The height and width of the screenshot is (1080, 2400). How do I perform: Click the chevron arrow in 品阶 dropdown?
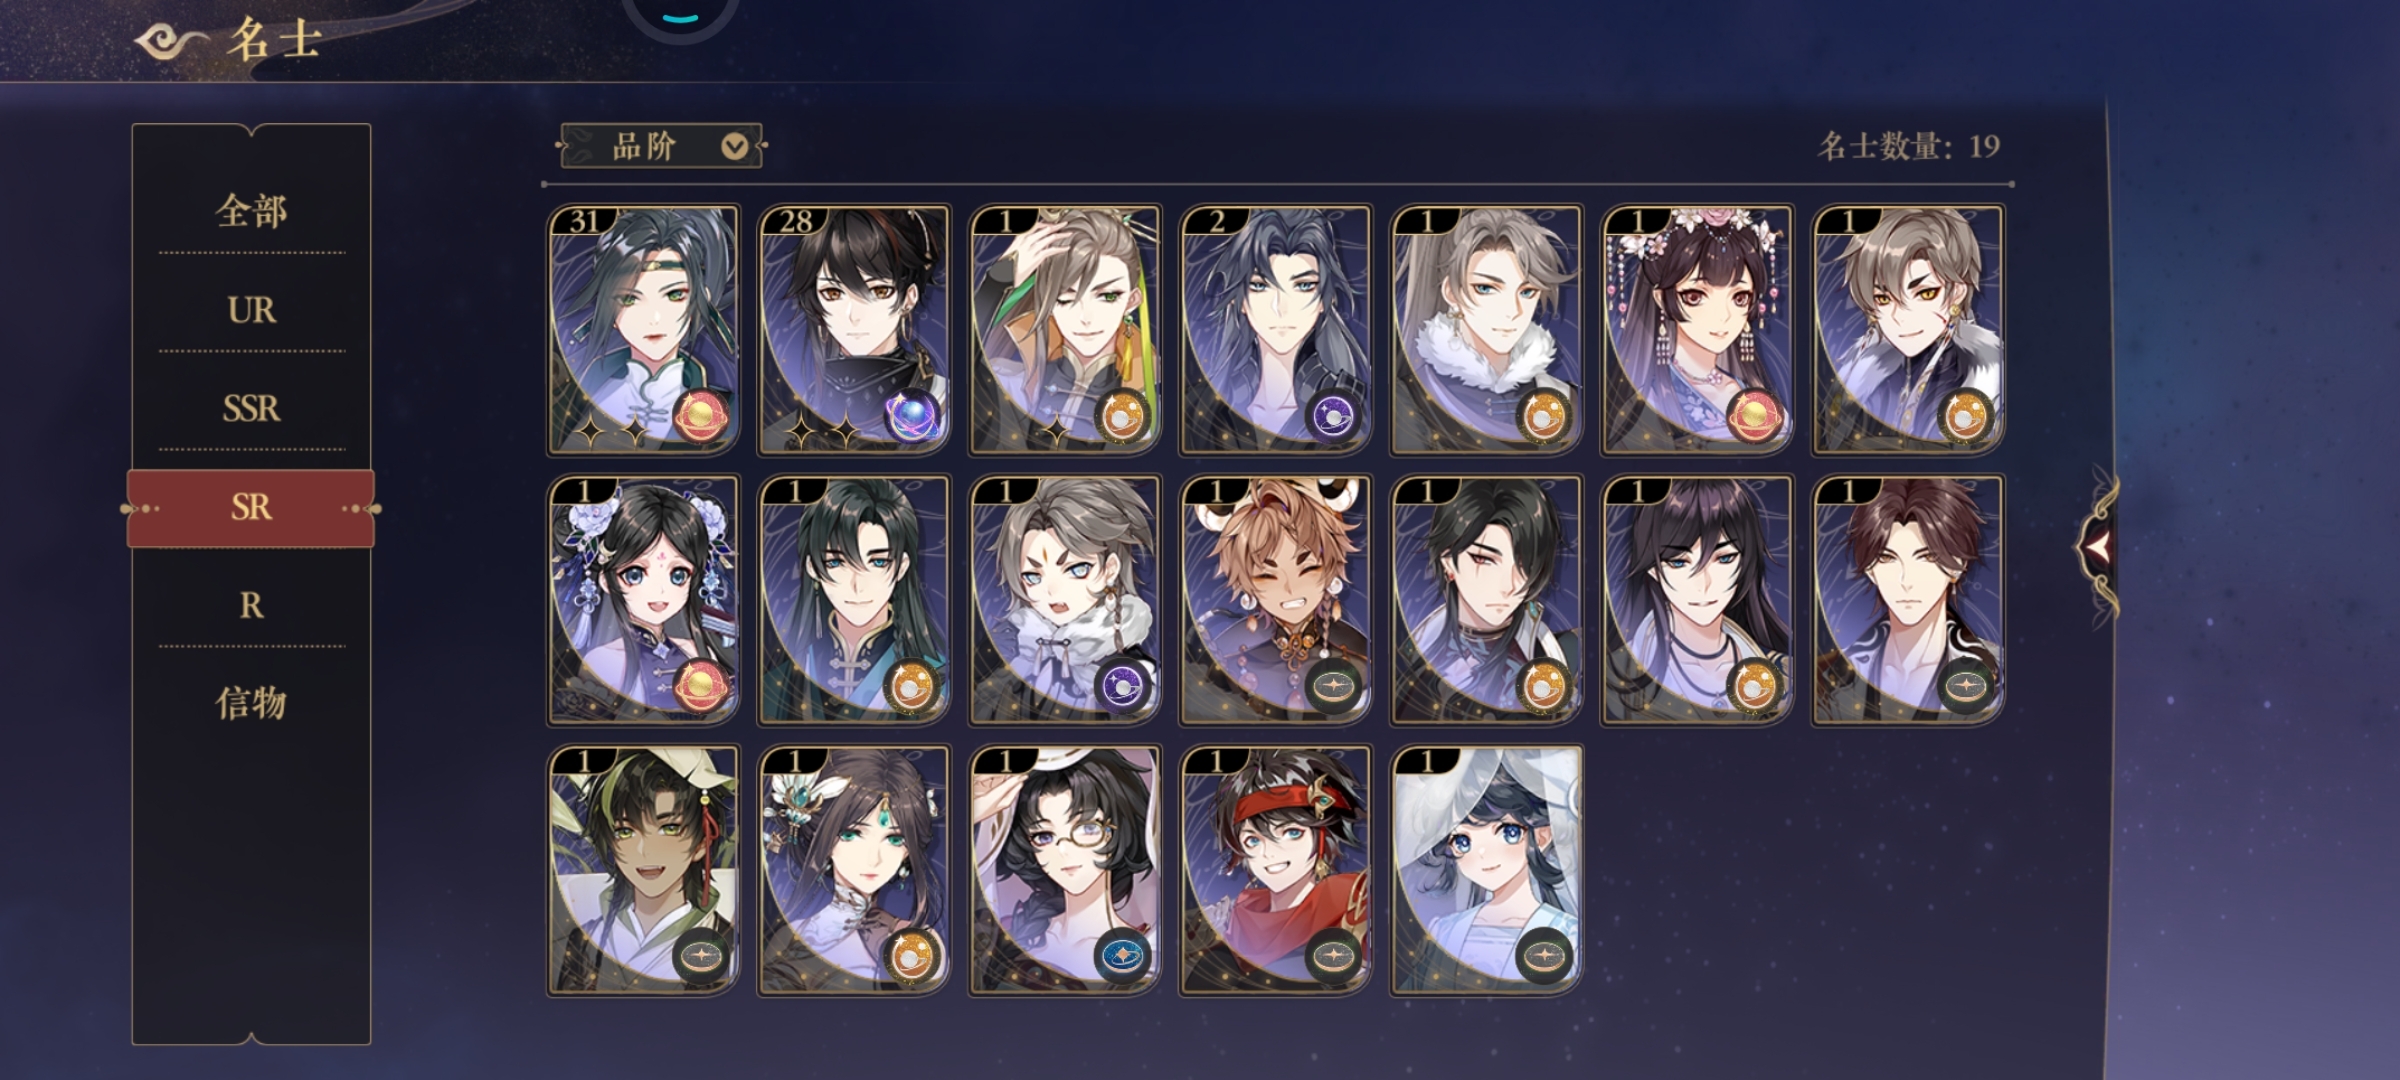pyautogui.click(x=734, y=147)
